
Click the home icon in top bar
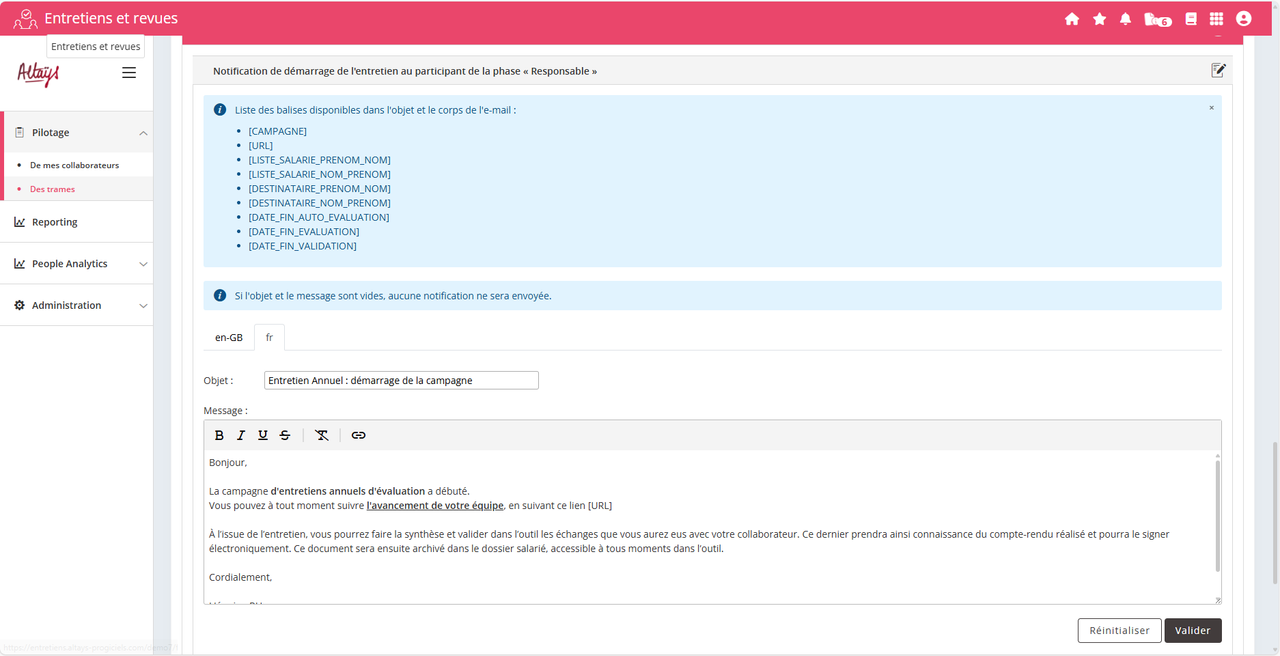1072,19
